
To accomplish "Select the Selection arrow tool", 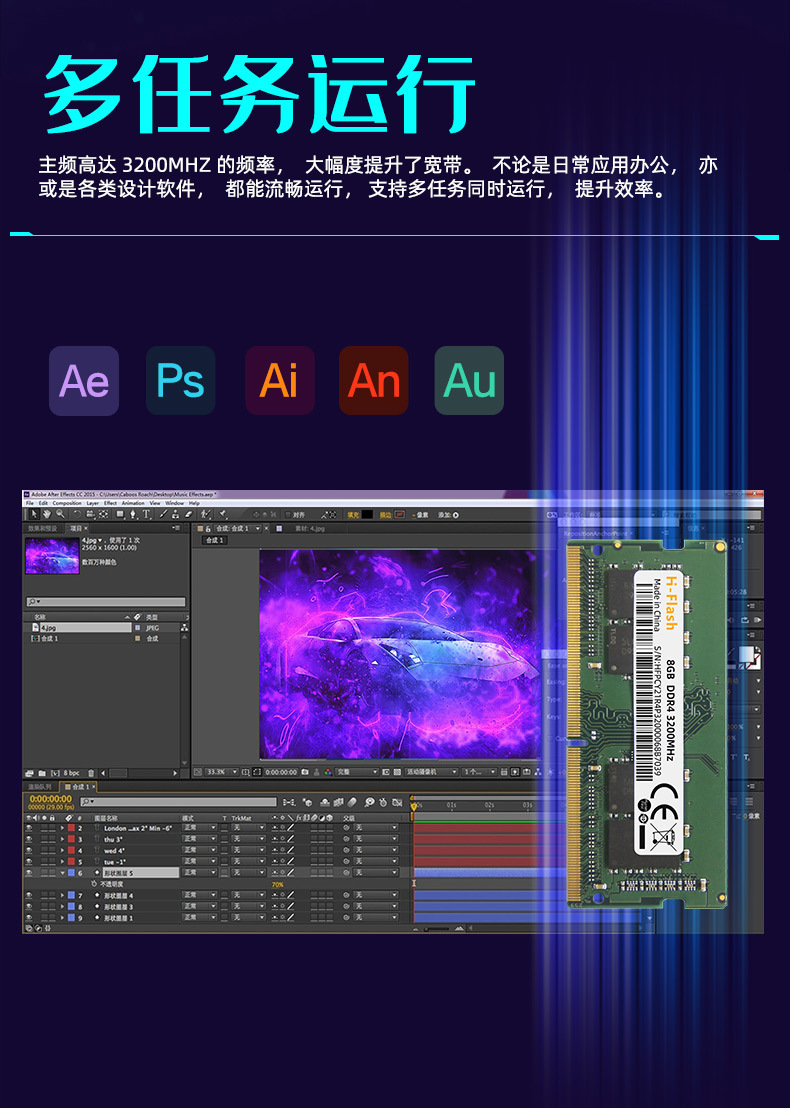I will tap(34, 514).
